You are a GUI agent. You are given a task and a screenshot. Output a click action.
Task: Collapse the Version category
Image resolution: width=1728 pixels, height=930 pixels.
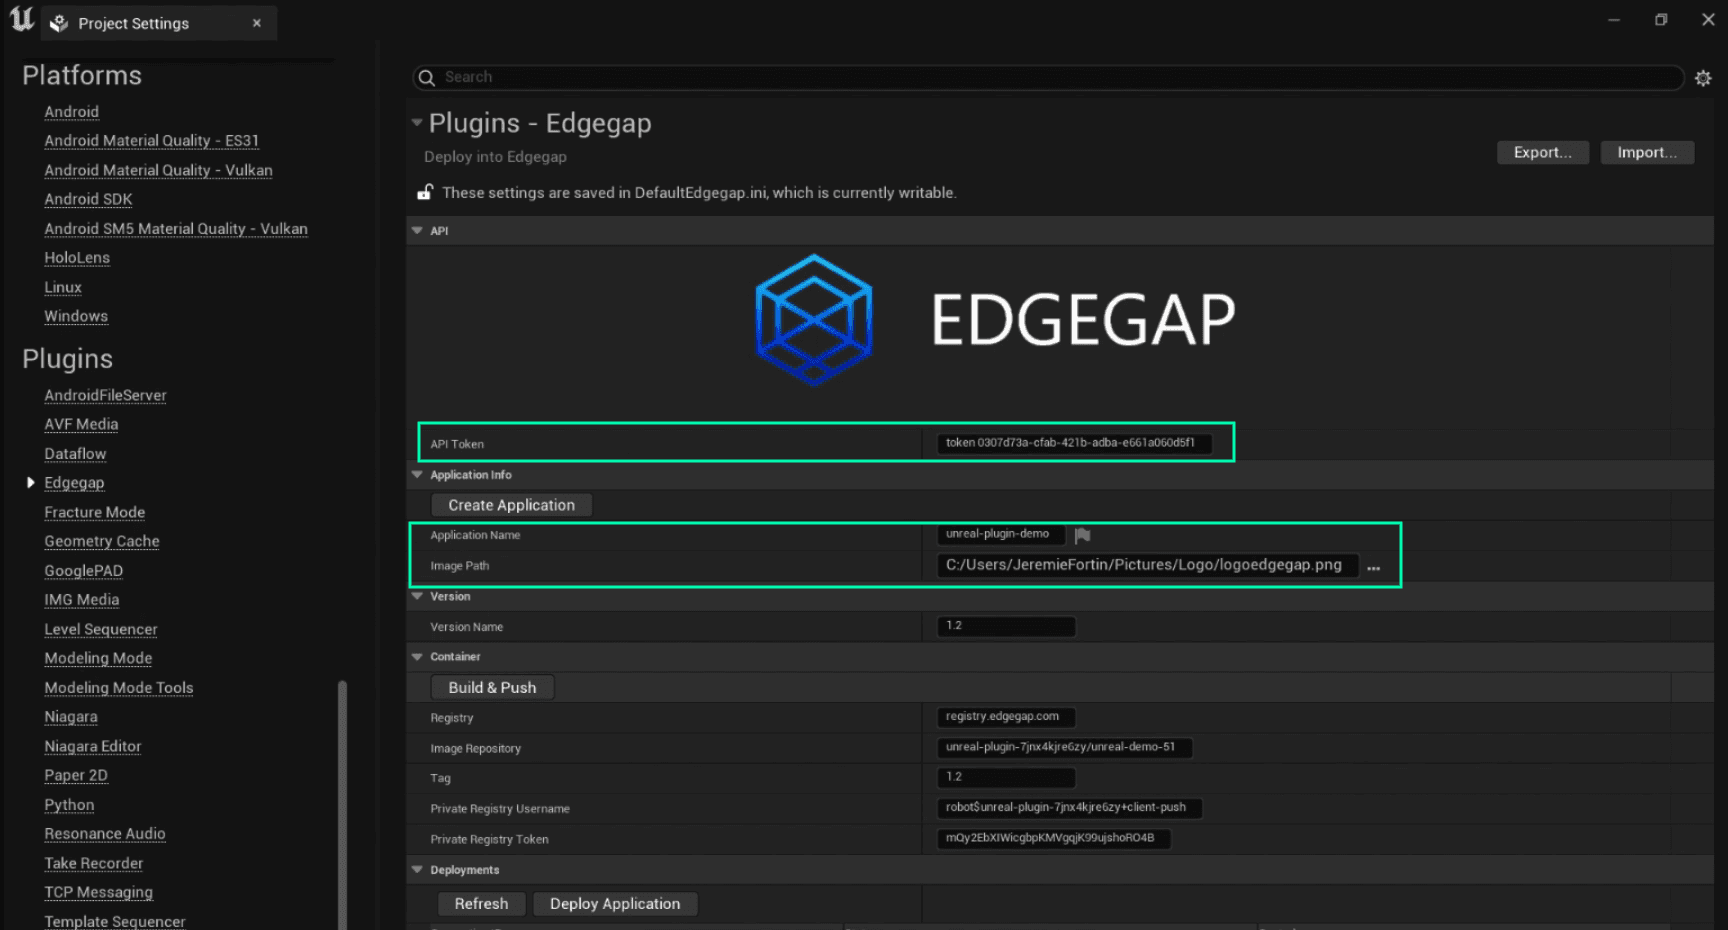click(x=417, y=596)
